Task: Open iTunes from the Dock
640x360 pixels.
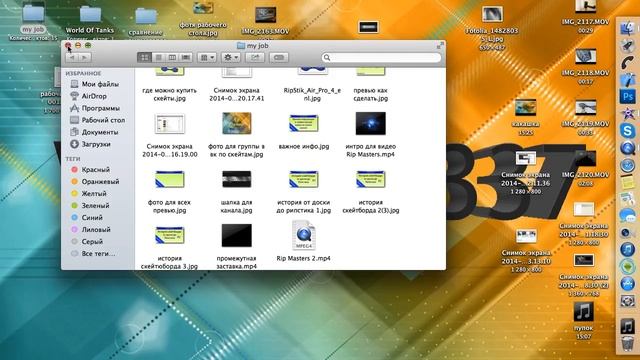Action: click(628, 249)
